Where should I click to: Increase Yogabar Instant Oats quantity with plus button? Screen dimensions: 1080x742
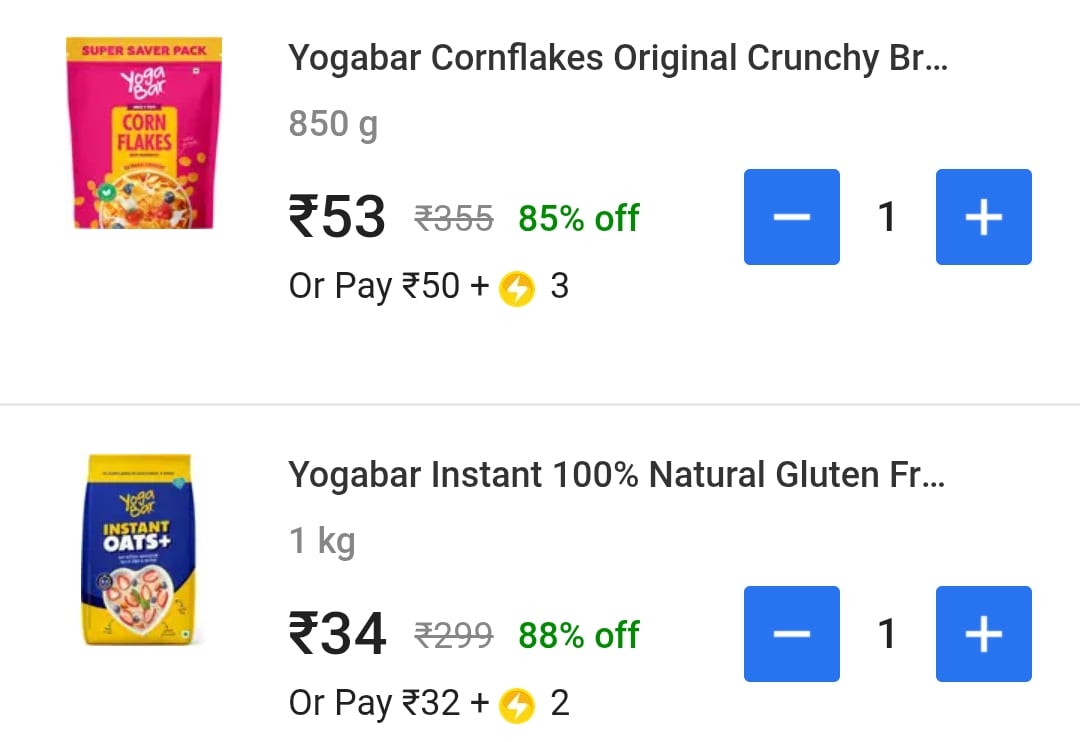(x=984, y=634)
